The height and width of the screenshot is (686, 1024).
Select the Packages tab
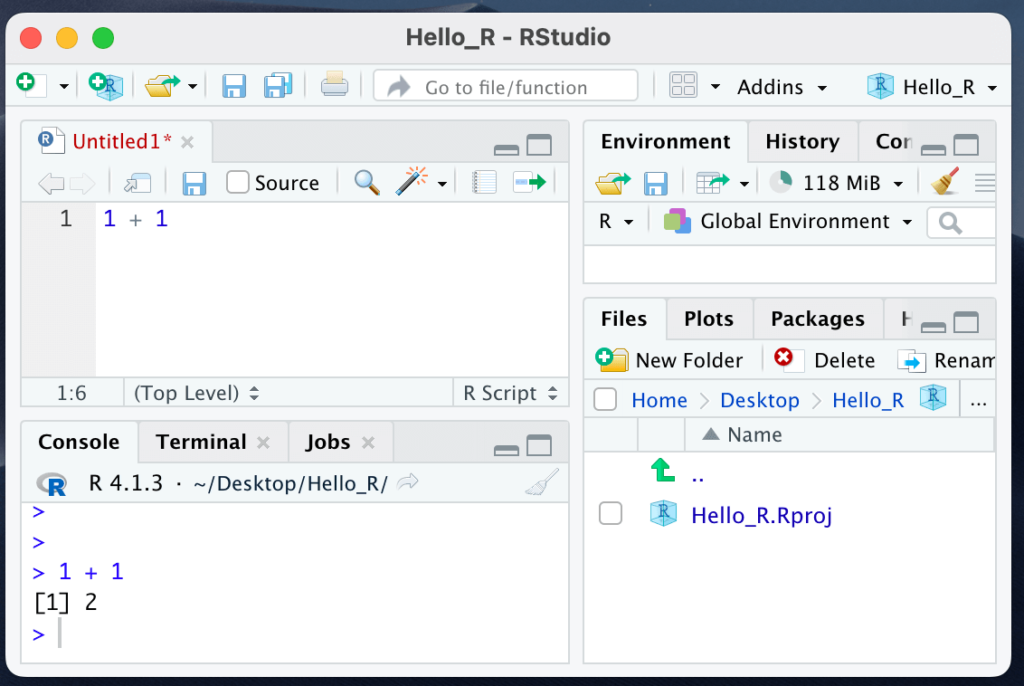818,319
